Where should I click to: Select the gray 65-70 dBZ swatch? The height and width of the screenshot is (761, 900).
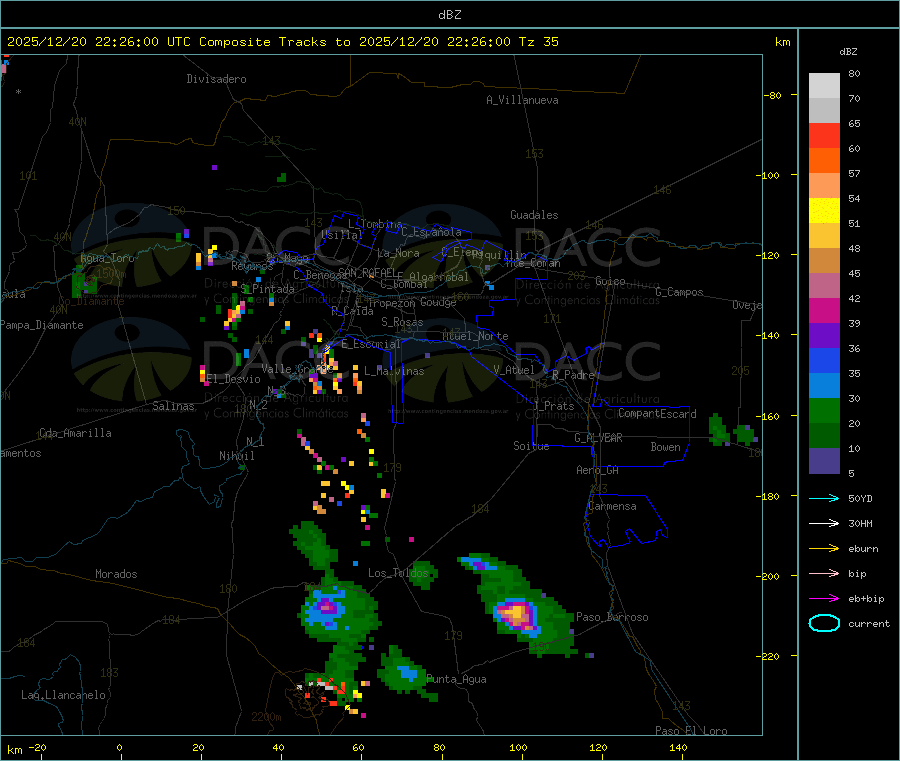click(x=824, y=111)
